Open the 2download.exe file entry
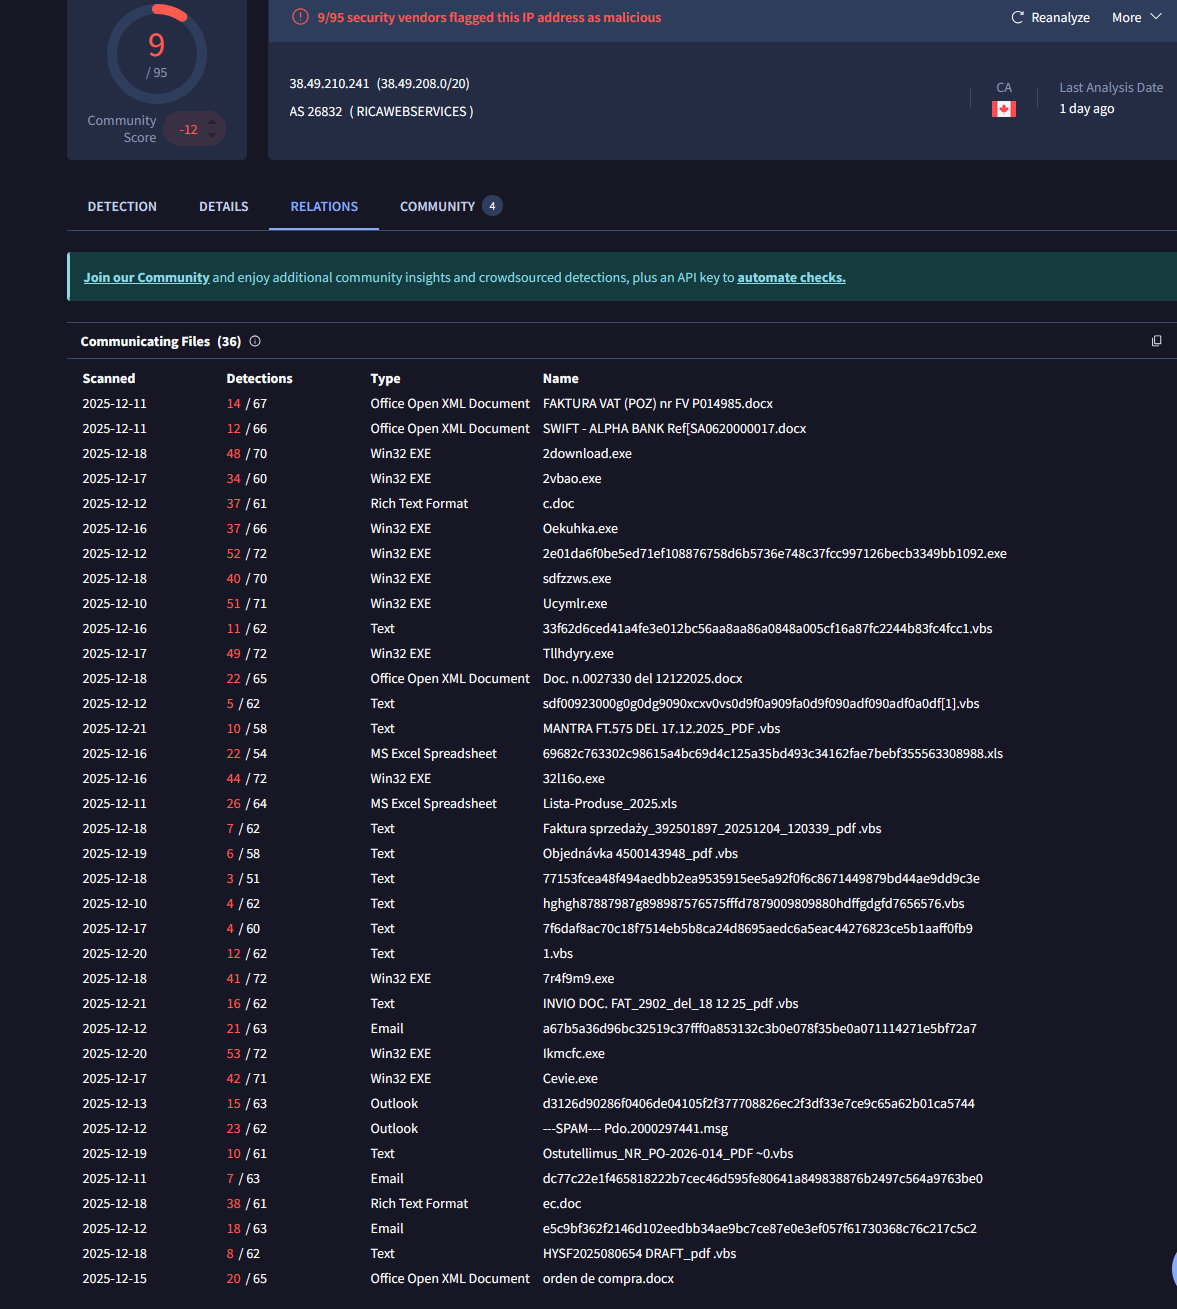The width and height of the screenshot is (1177, 1309). (x=587, y=454)
